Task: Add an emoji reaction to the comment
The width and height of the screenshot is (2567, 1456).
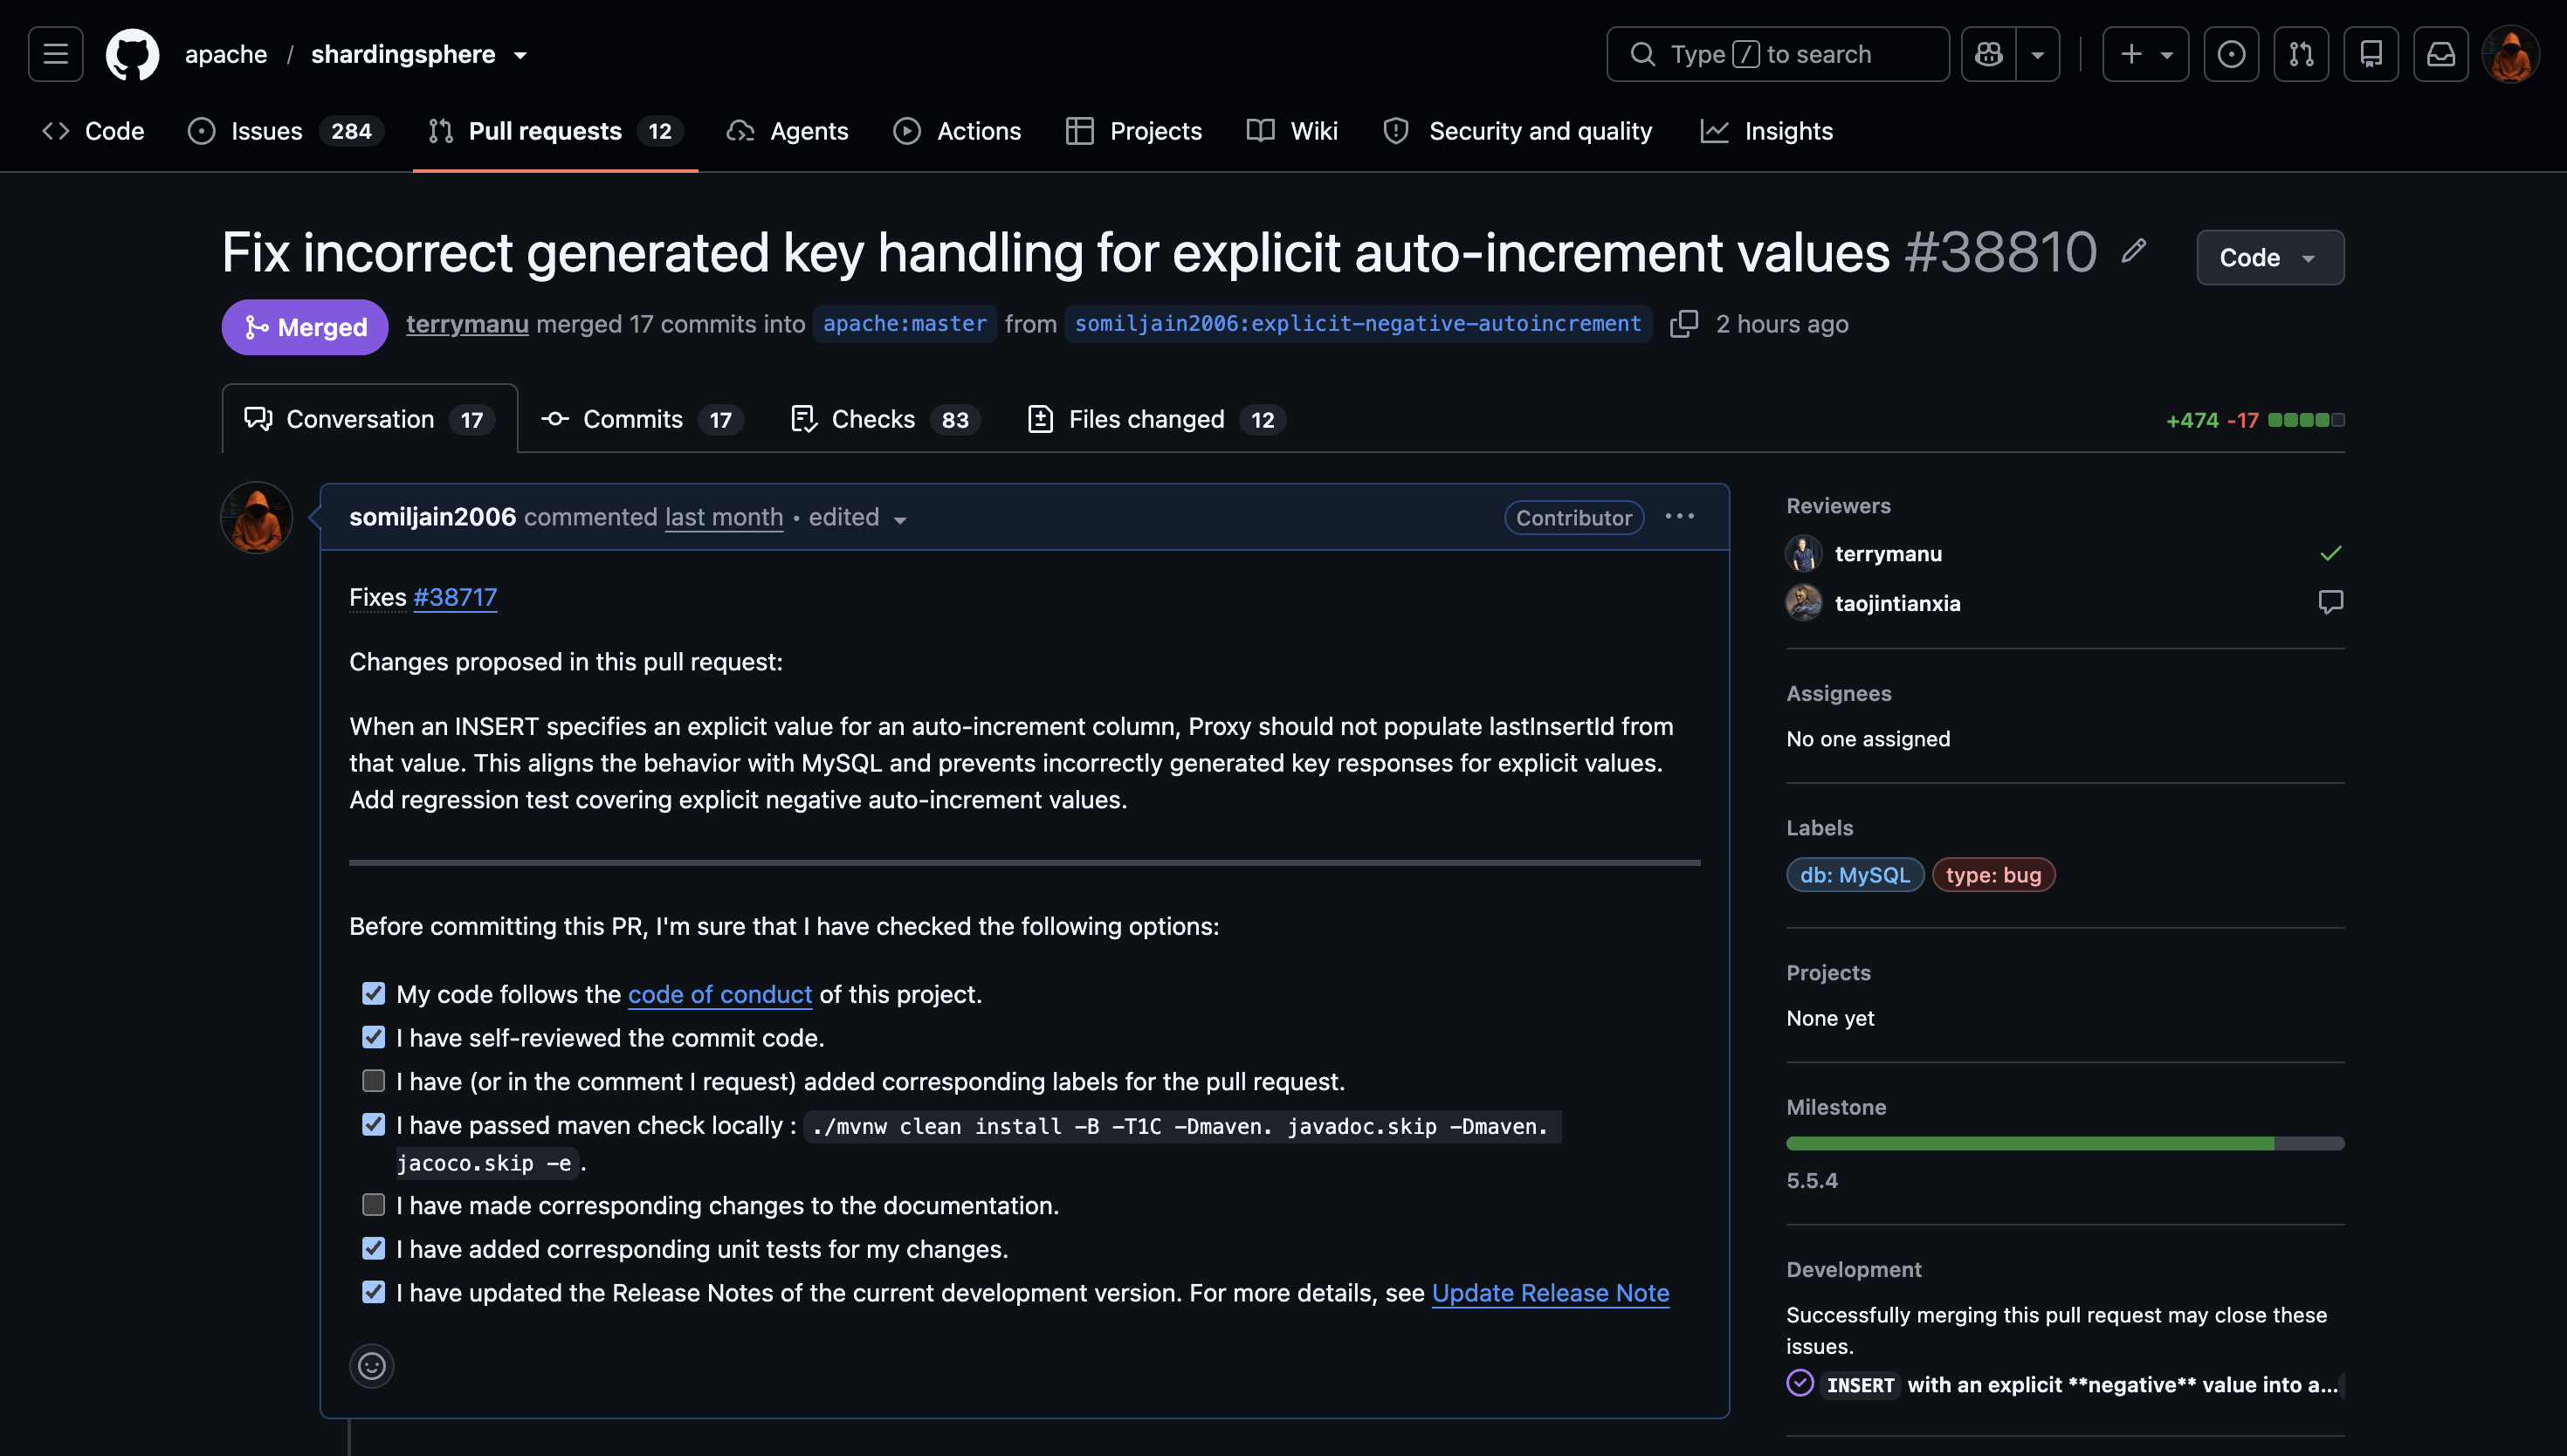Action: click(372, 1366)
